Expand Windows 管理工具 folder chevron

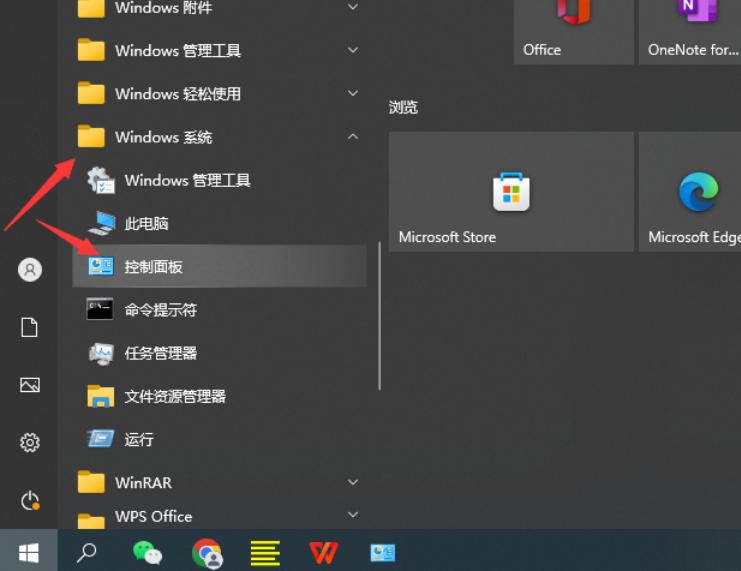pyautogui.click(x=353, y=50)
